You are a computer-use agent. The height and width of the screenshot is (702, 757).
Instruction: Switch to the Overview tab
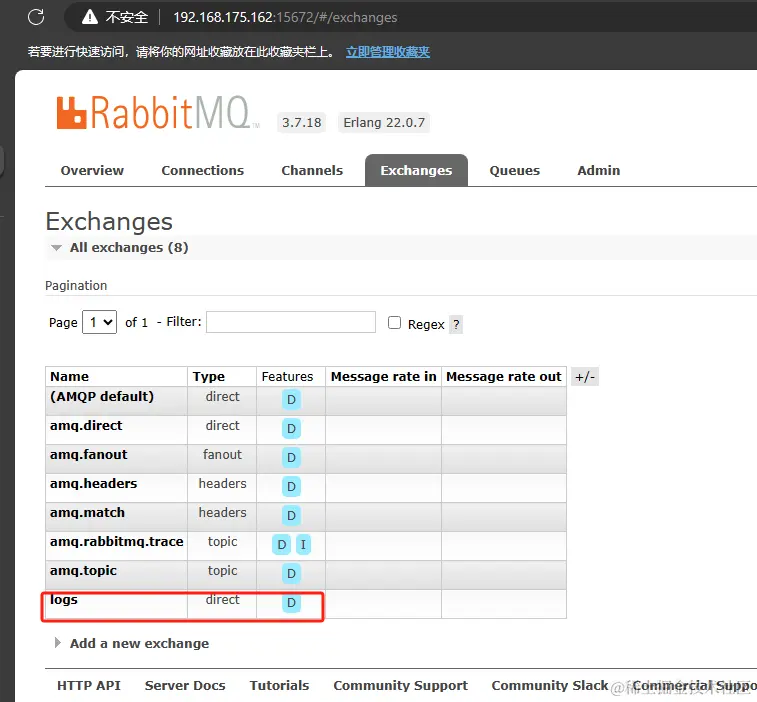[92, 170]
